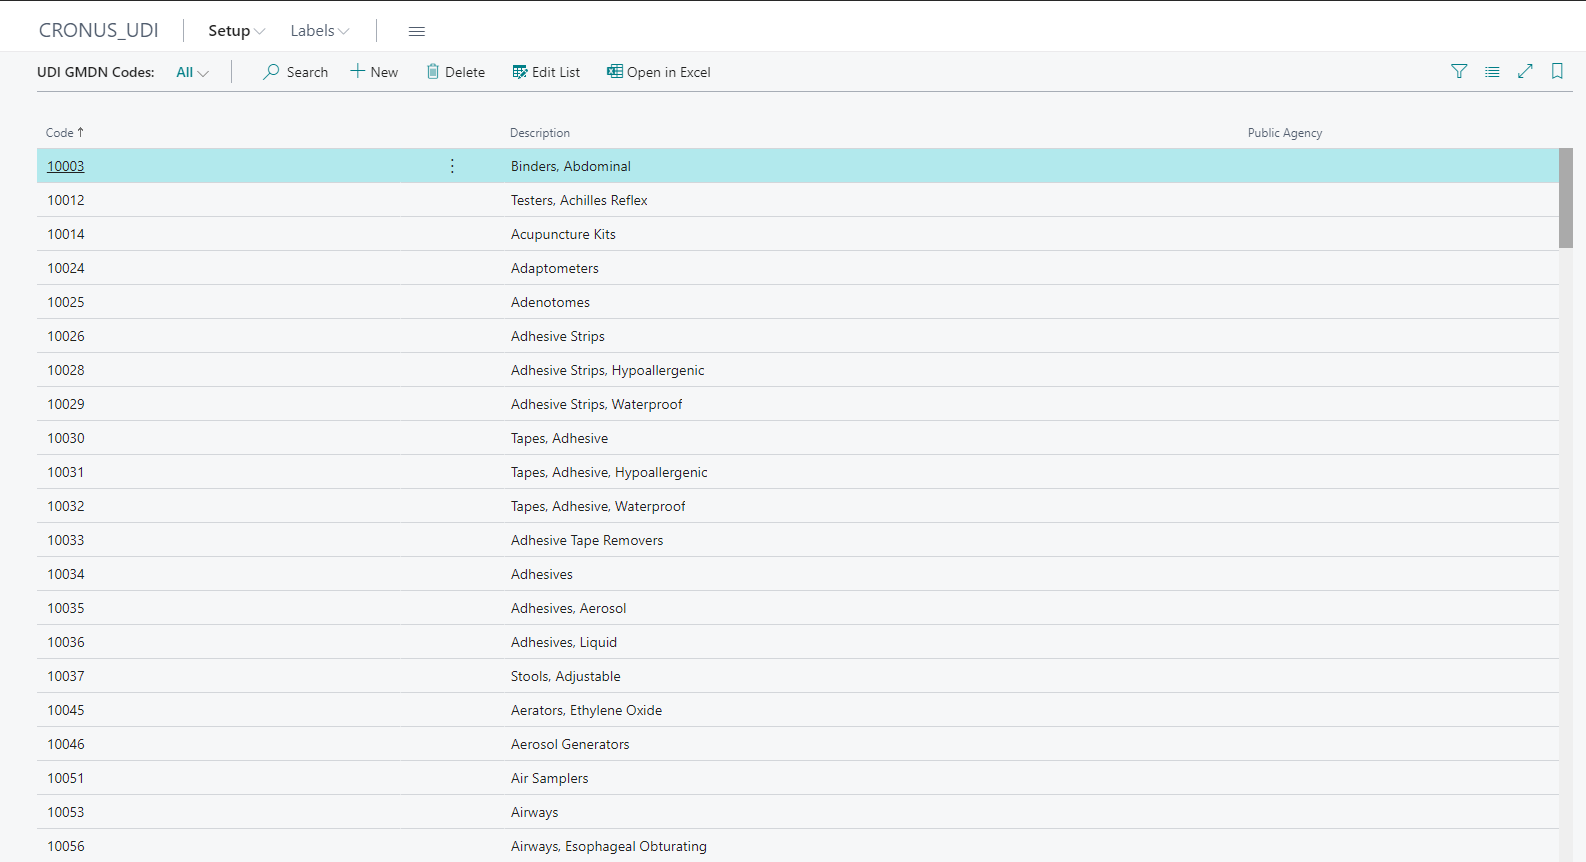Open the All views dropdown
1586x862 pixels.
(192, 72)
